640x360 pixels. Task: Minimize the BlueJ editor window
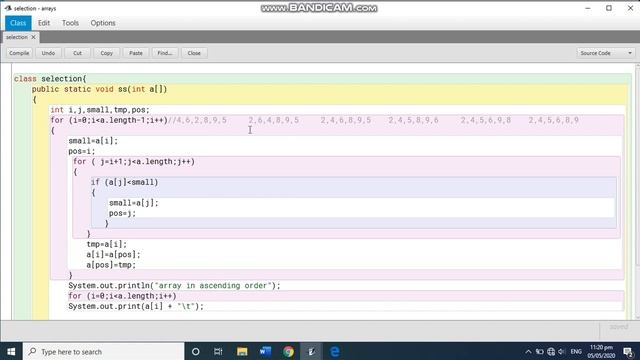point(588,8)
